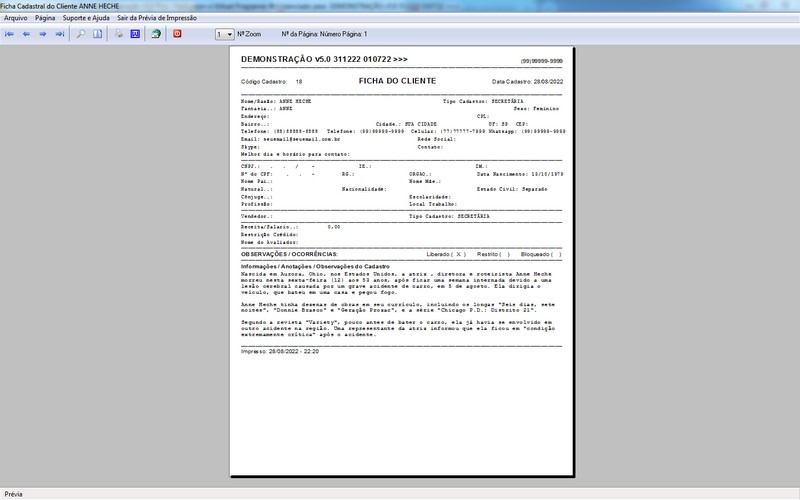Screen dimensions: 800x500
Task: Click 'Nº da Página: Número Página: 1' text
Action: pyautogui.click(x=324, y=34)
